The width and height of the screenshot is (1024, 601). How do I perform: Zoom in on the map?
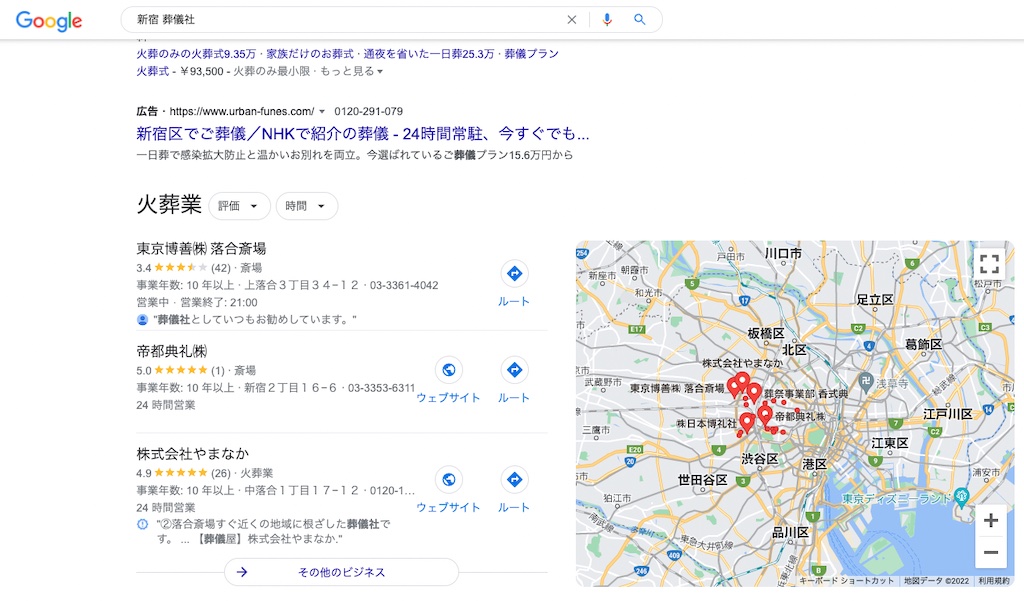pyautogui.click(x=990, y=521)
